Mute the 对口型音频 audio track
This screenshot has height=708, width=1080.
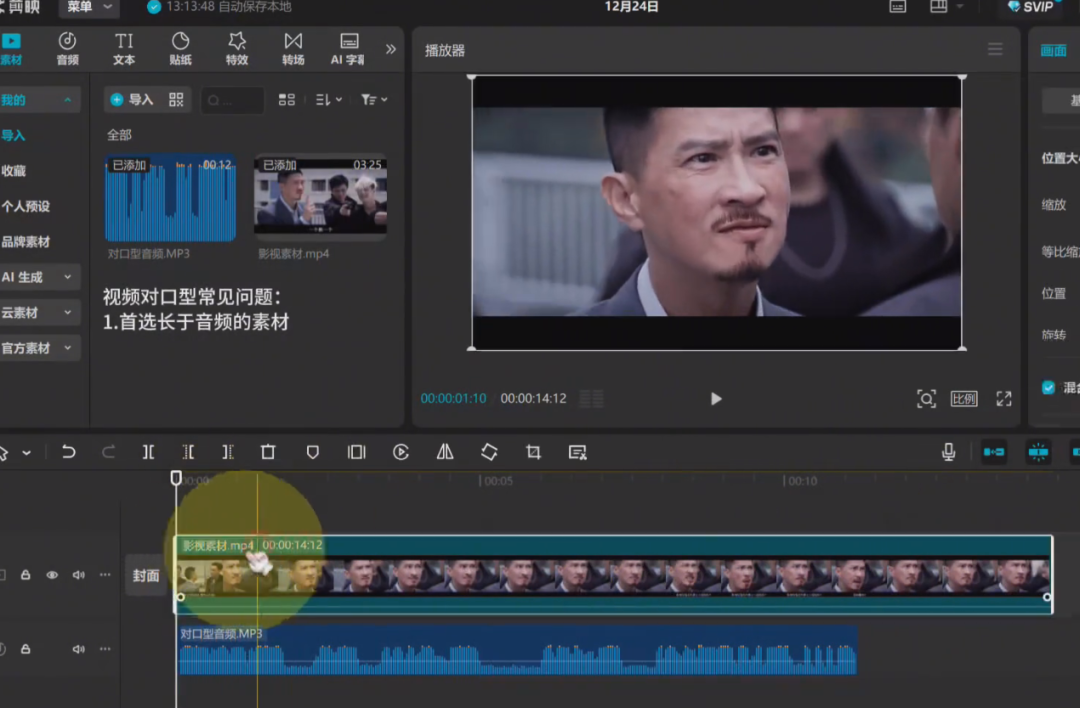tap(79, 649)
